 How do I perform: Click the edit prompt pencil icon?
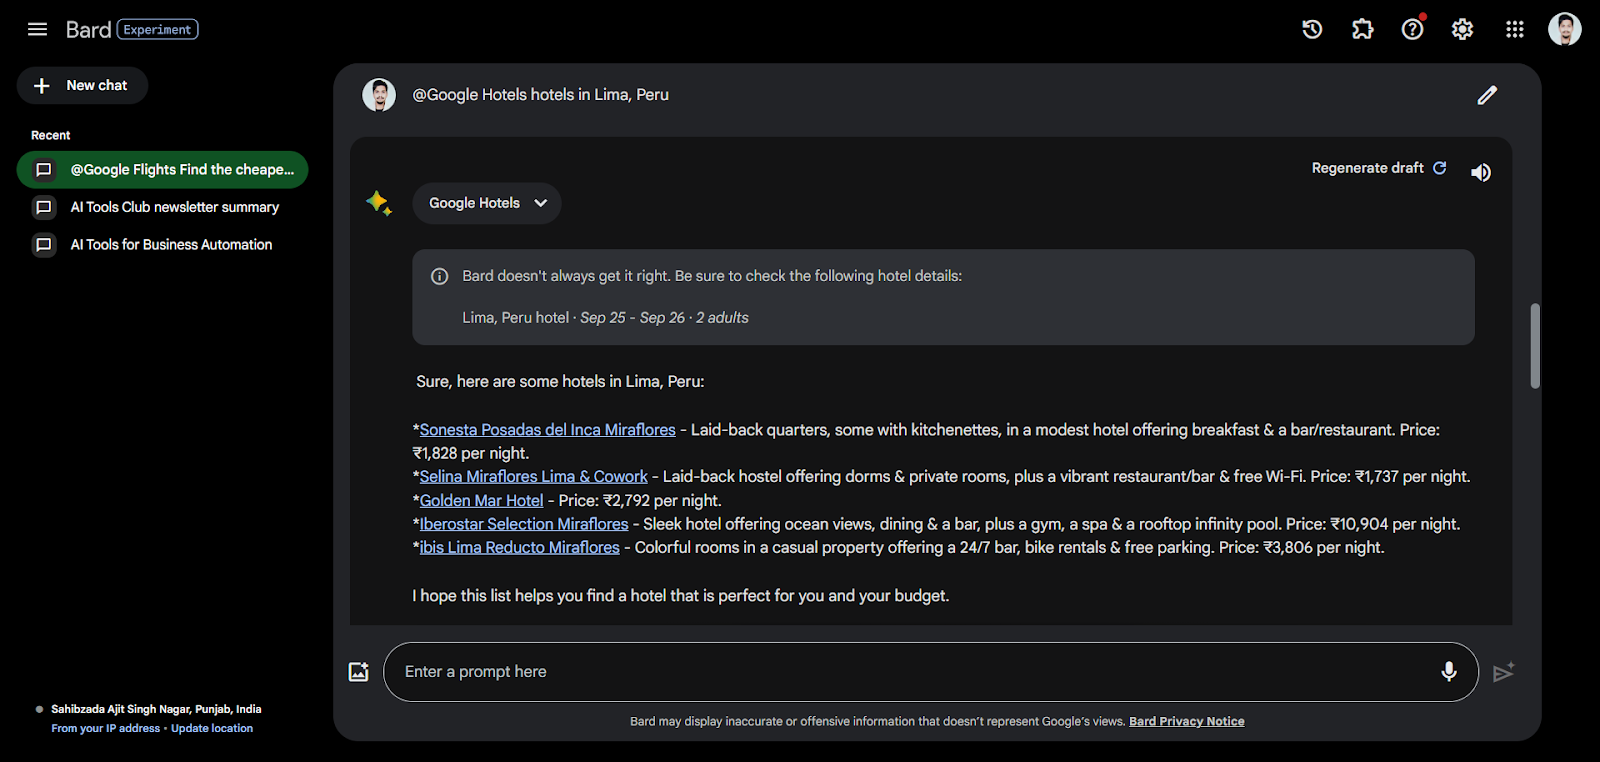click(x=1487, y=95)
